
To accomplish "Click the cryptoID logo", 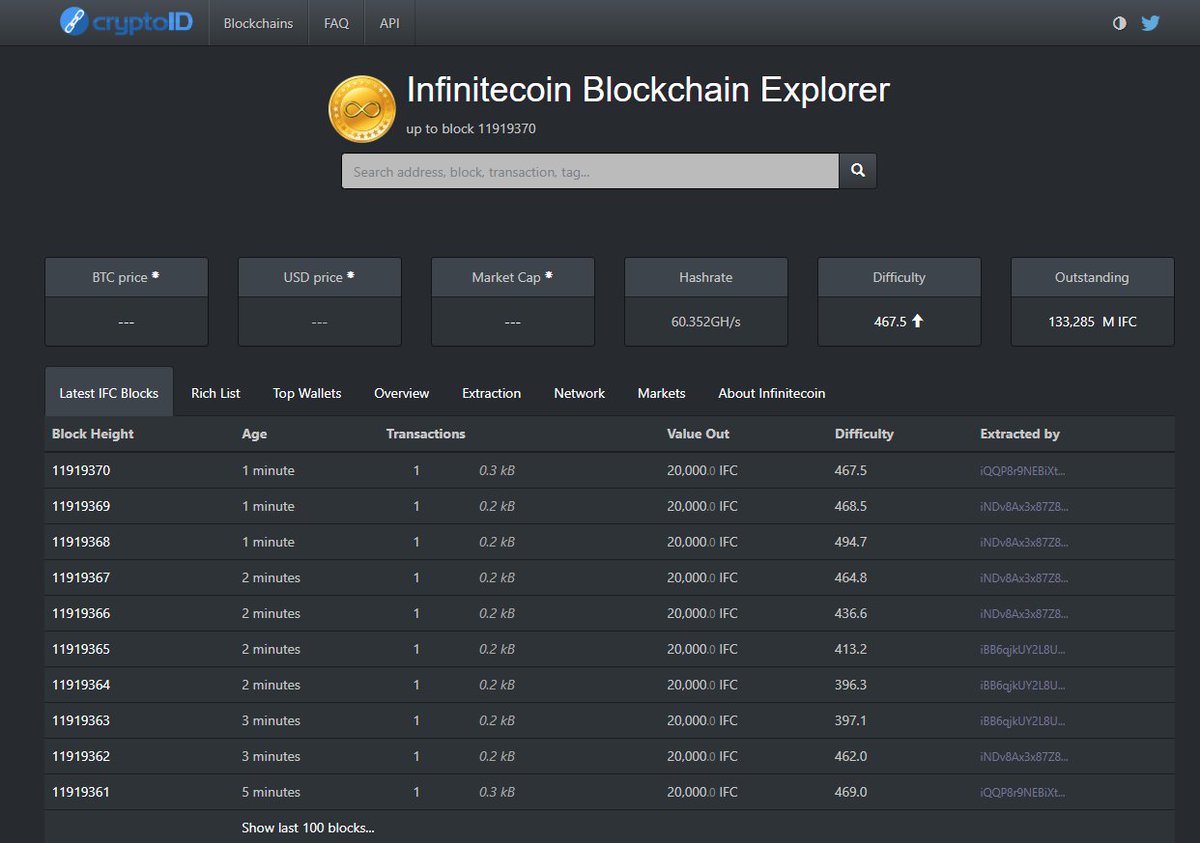I will 126,21.
